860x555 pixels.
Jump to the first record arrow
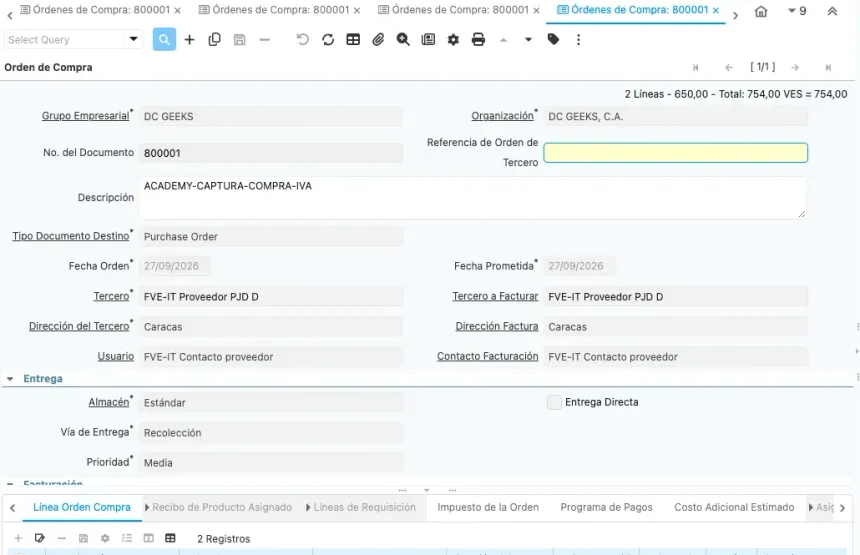pyautogui.click(x=695, y=67)
